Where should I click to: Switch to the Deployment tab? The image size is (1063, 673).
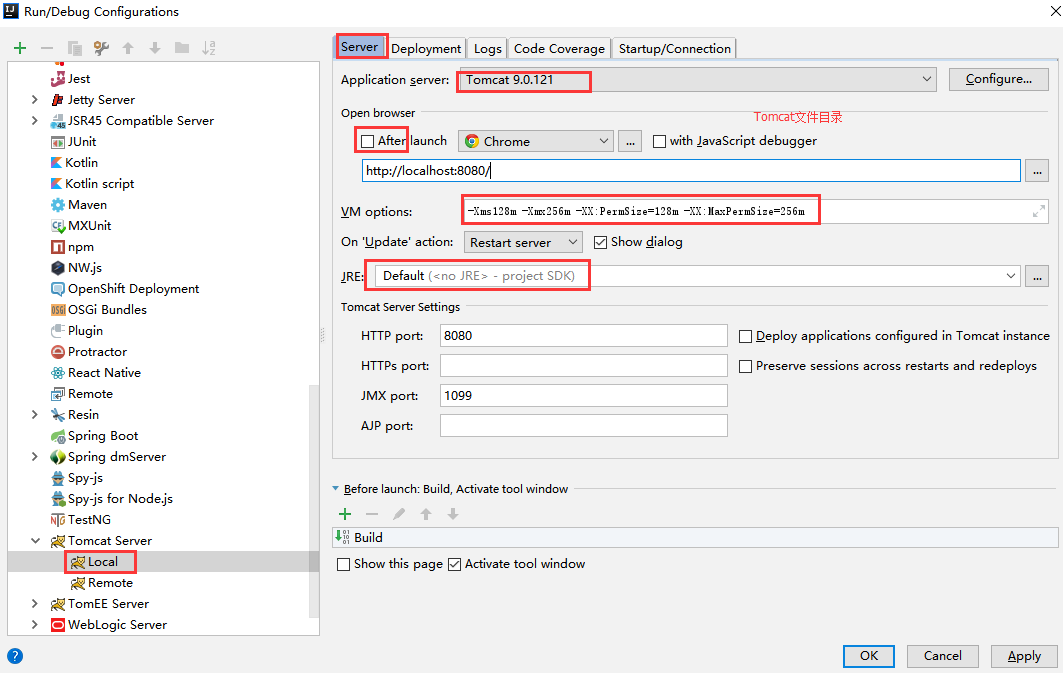point(426,49)
